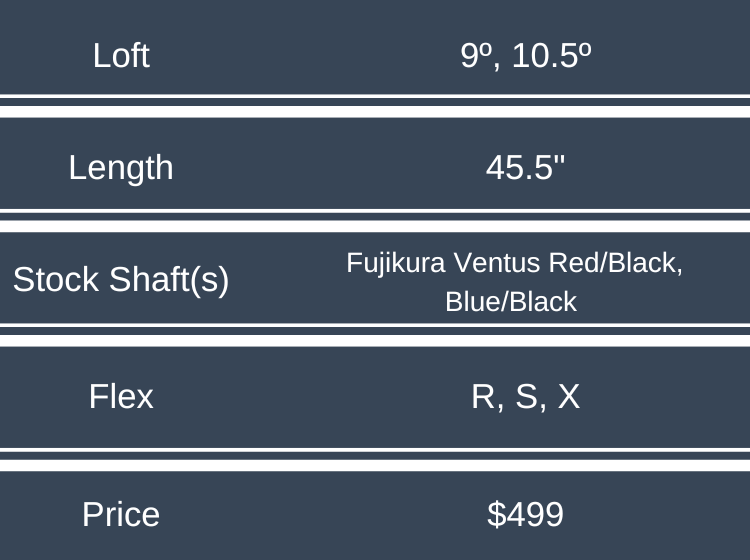750x560 pixels.
Task: Click the Price label
Action: click(x=121, y=514)
